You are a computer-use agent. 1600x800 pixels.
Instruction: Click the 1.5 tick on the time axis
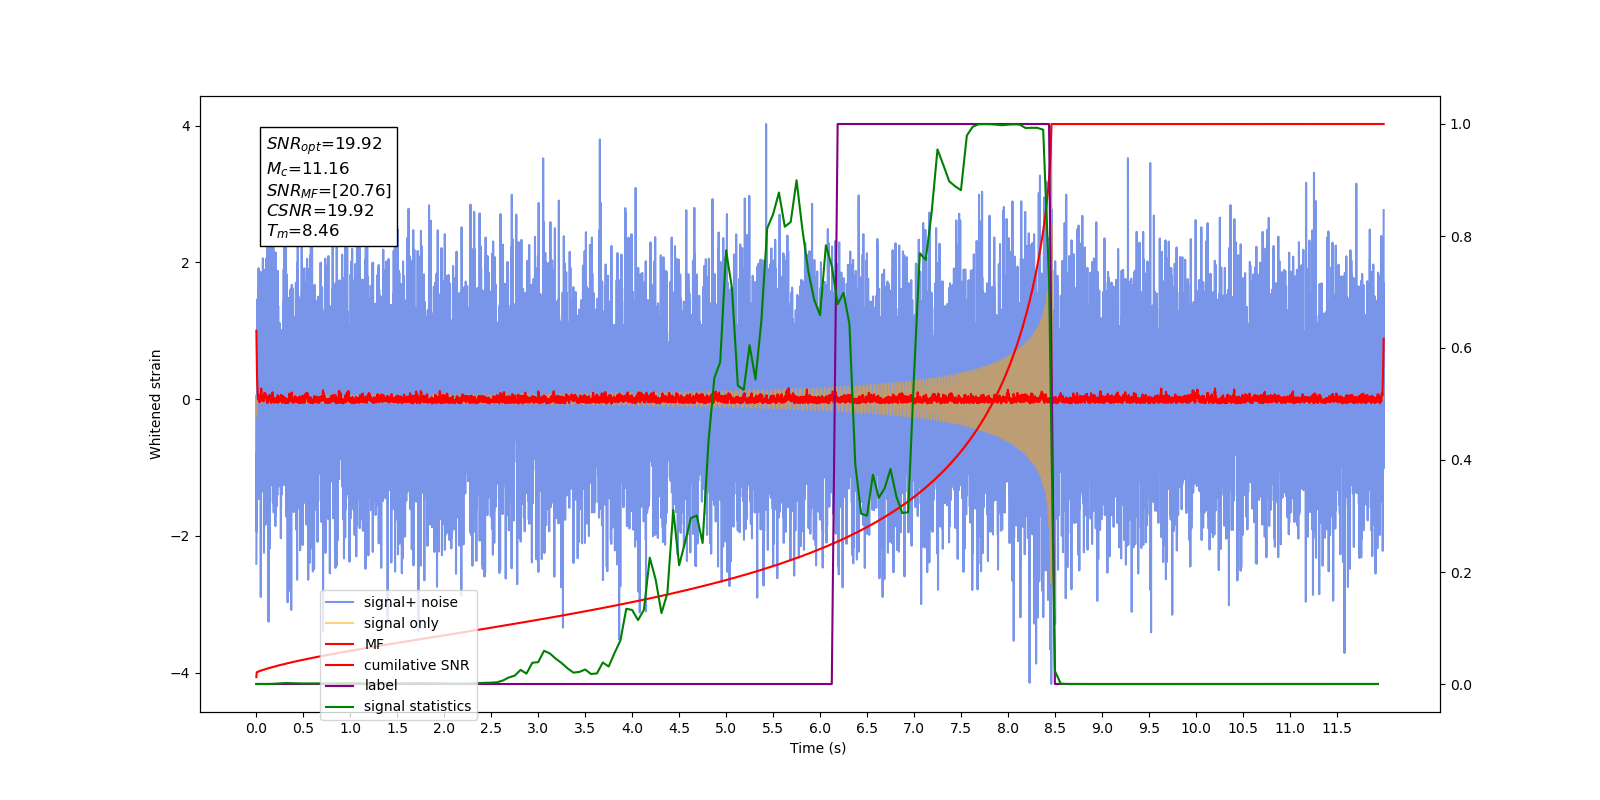click(x=397, y=728)
